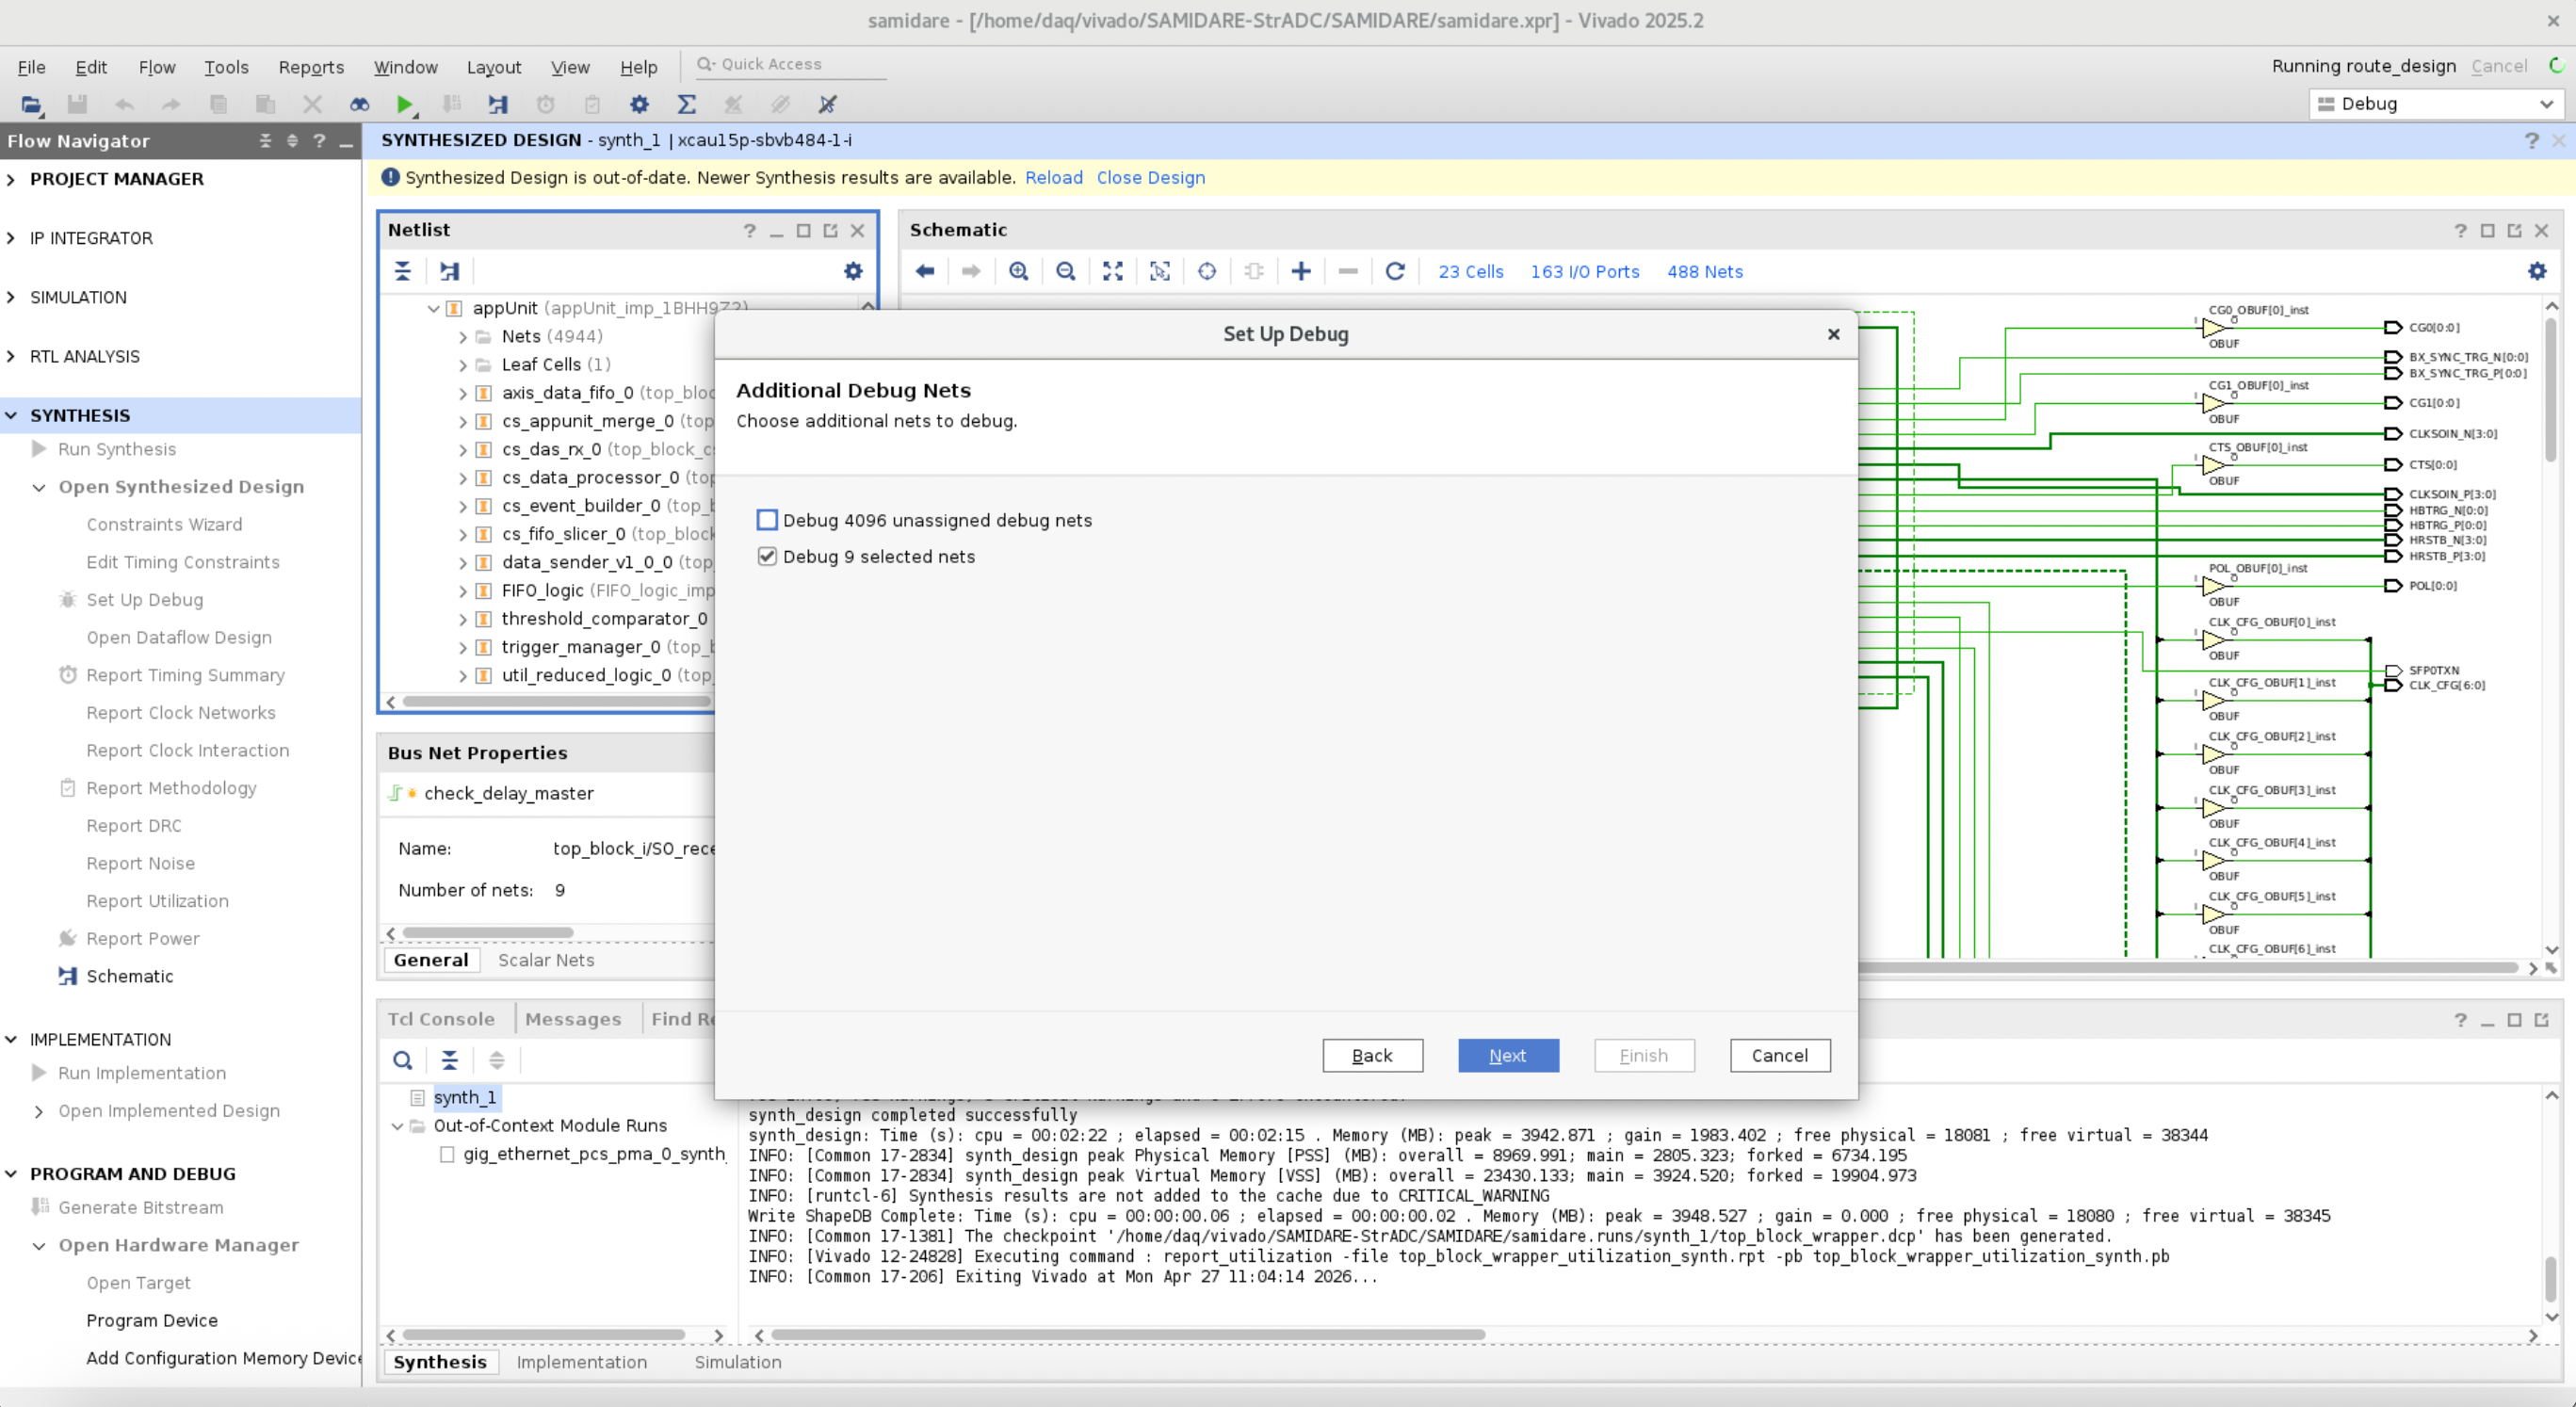Click search icon in Design Runs panel
Image resolution: width=2576 pixels, height=1407 pixels.
pyautogui.click(x=402, y=1060)
